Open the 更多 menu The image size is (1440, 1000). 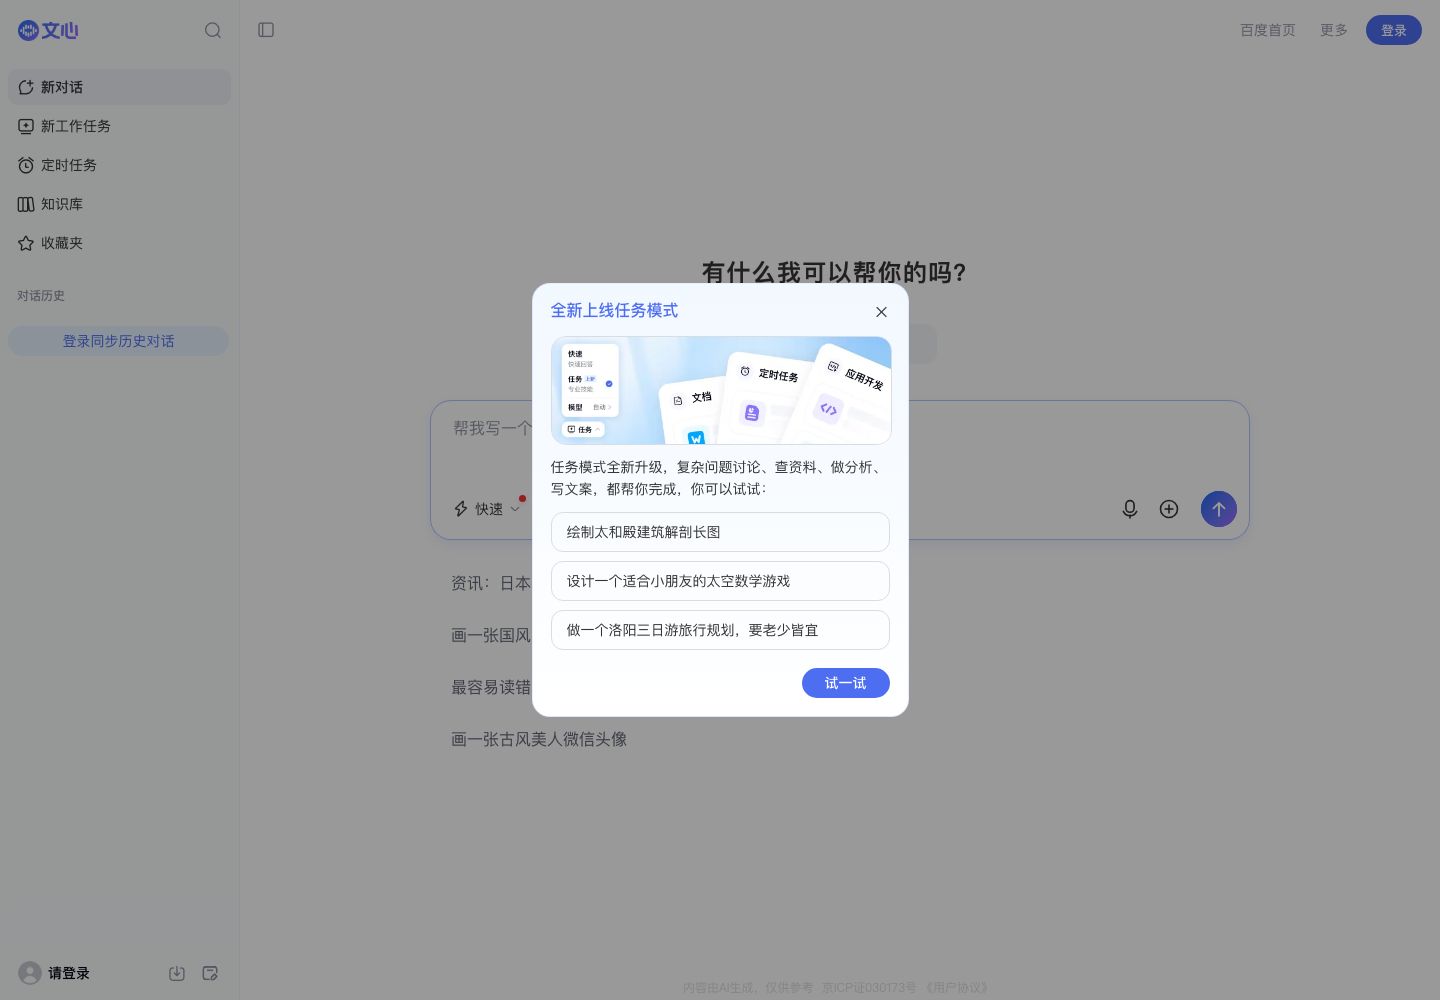pos(1333,30)
